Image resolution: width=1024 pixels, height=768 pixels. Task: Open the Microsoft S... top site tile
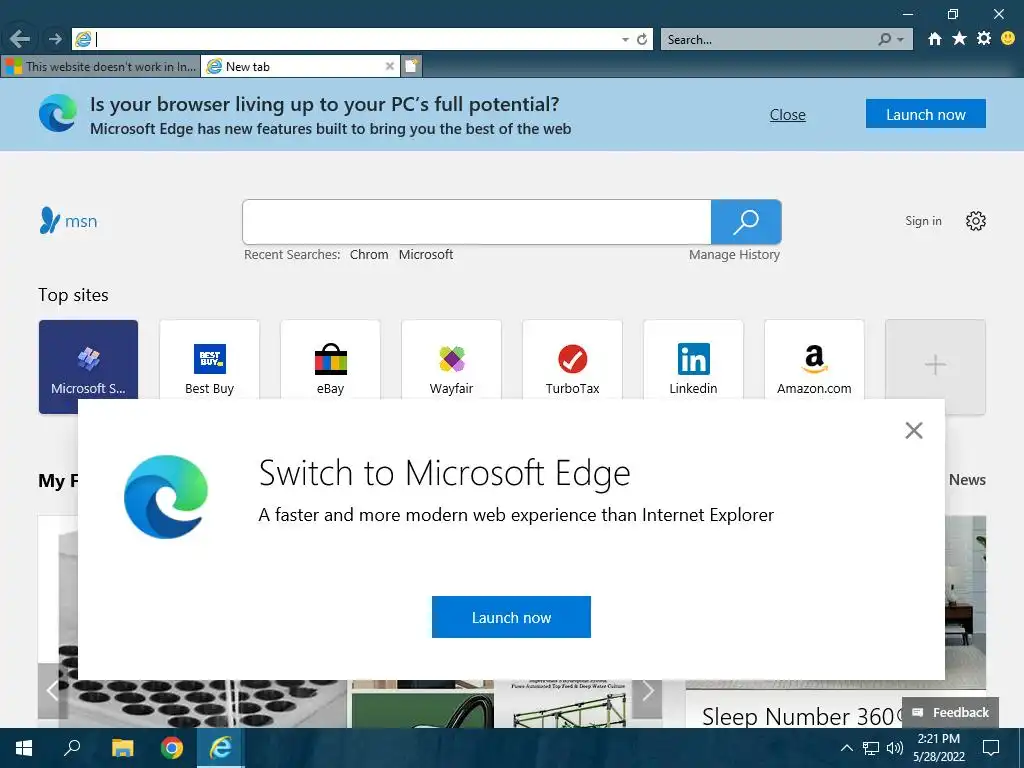88,366
